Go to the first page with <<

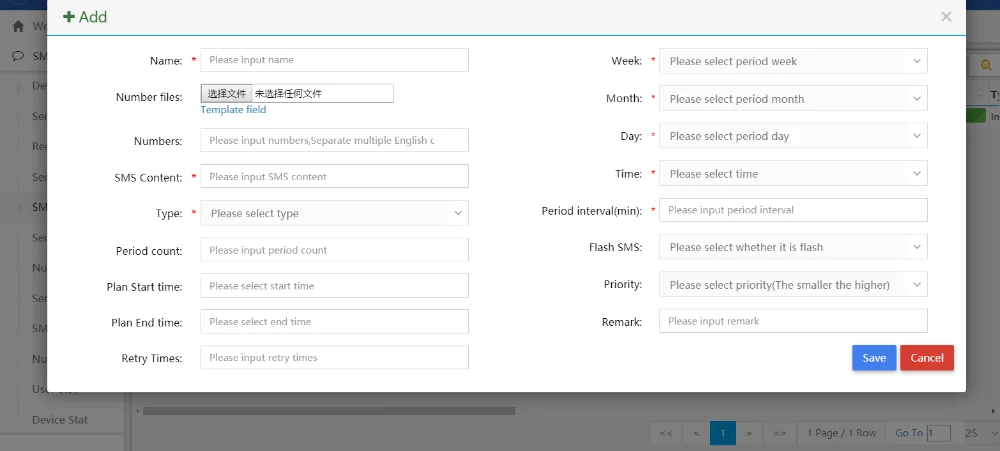click(x=665, y=433)
